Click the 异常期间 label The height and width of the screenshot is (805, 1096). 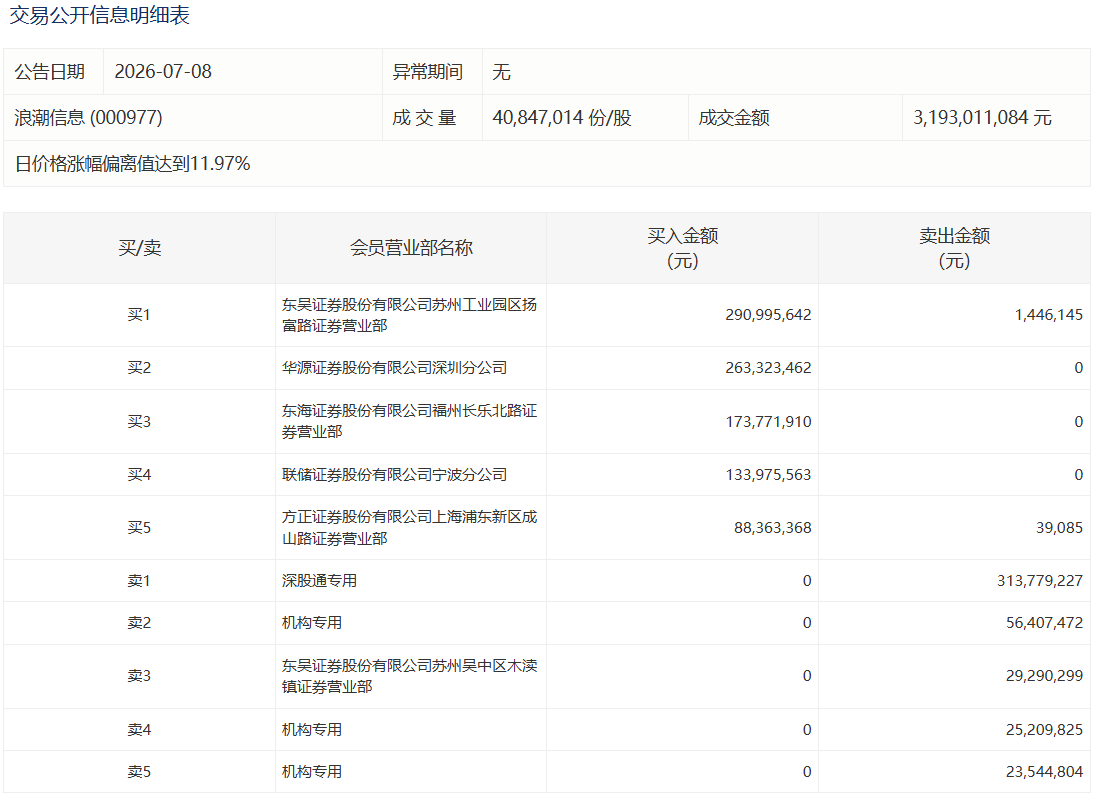pyautogui.click(x=428, y=71)
